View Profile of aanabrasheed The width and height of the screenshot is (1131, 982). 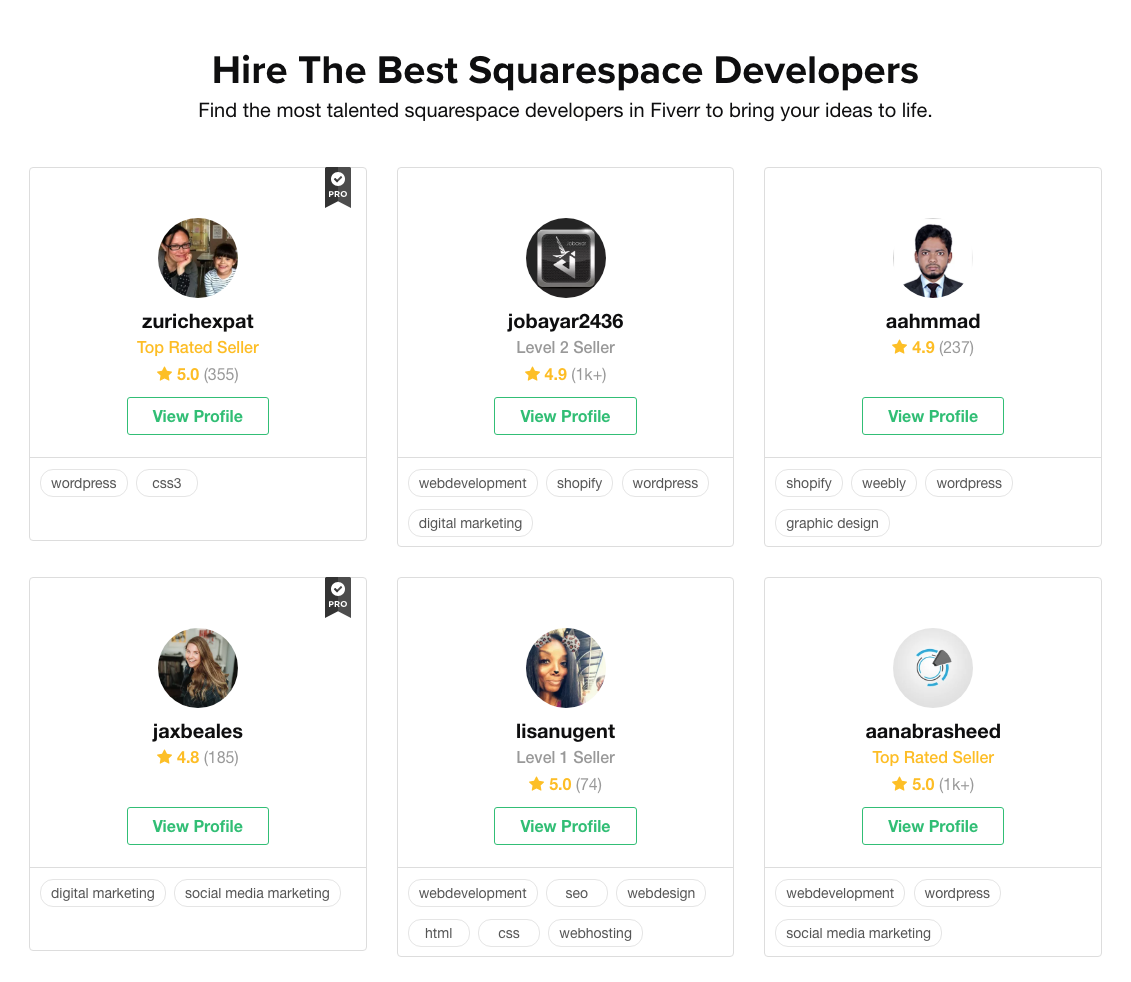933,826
